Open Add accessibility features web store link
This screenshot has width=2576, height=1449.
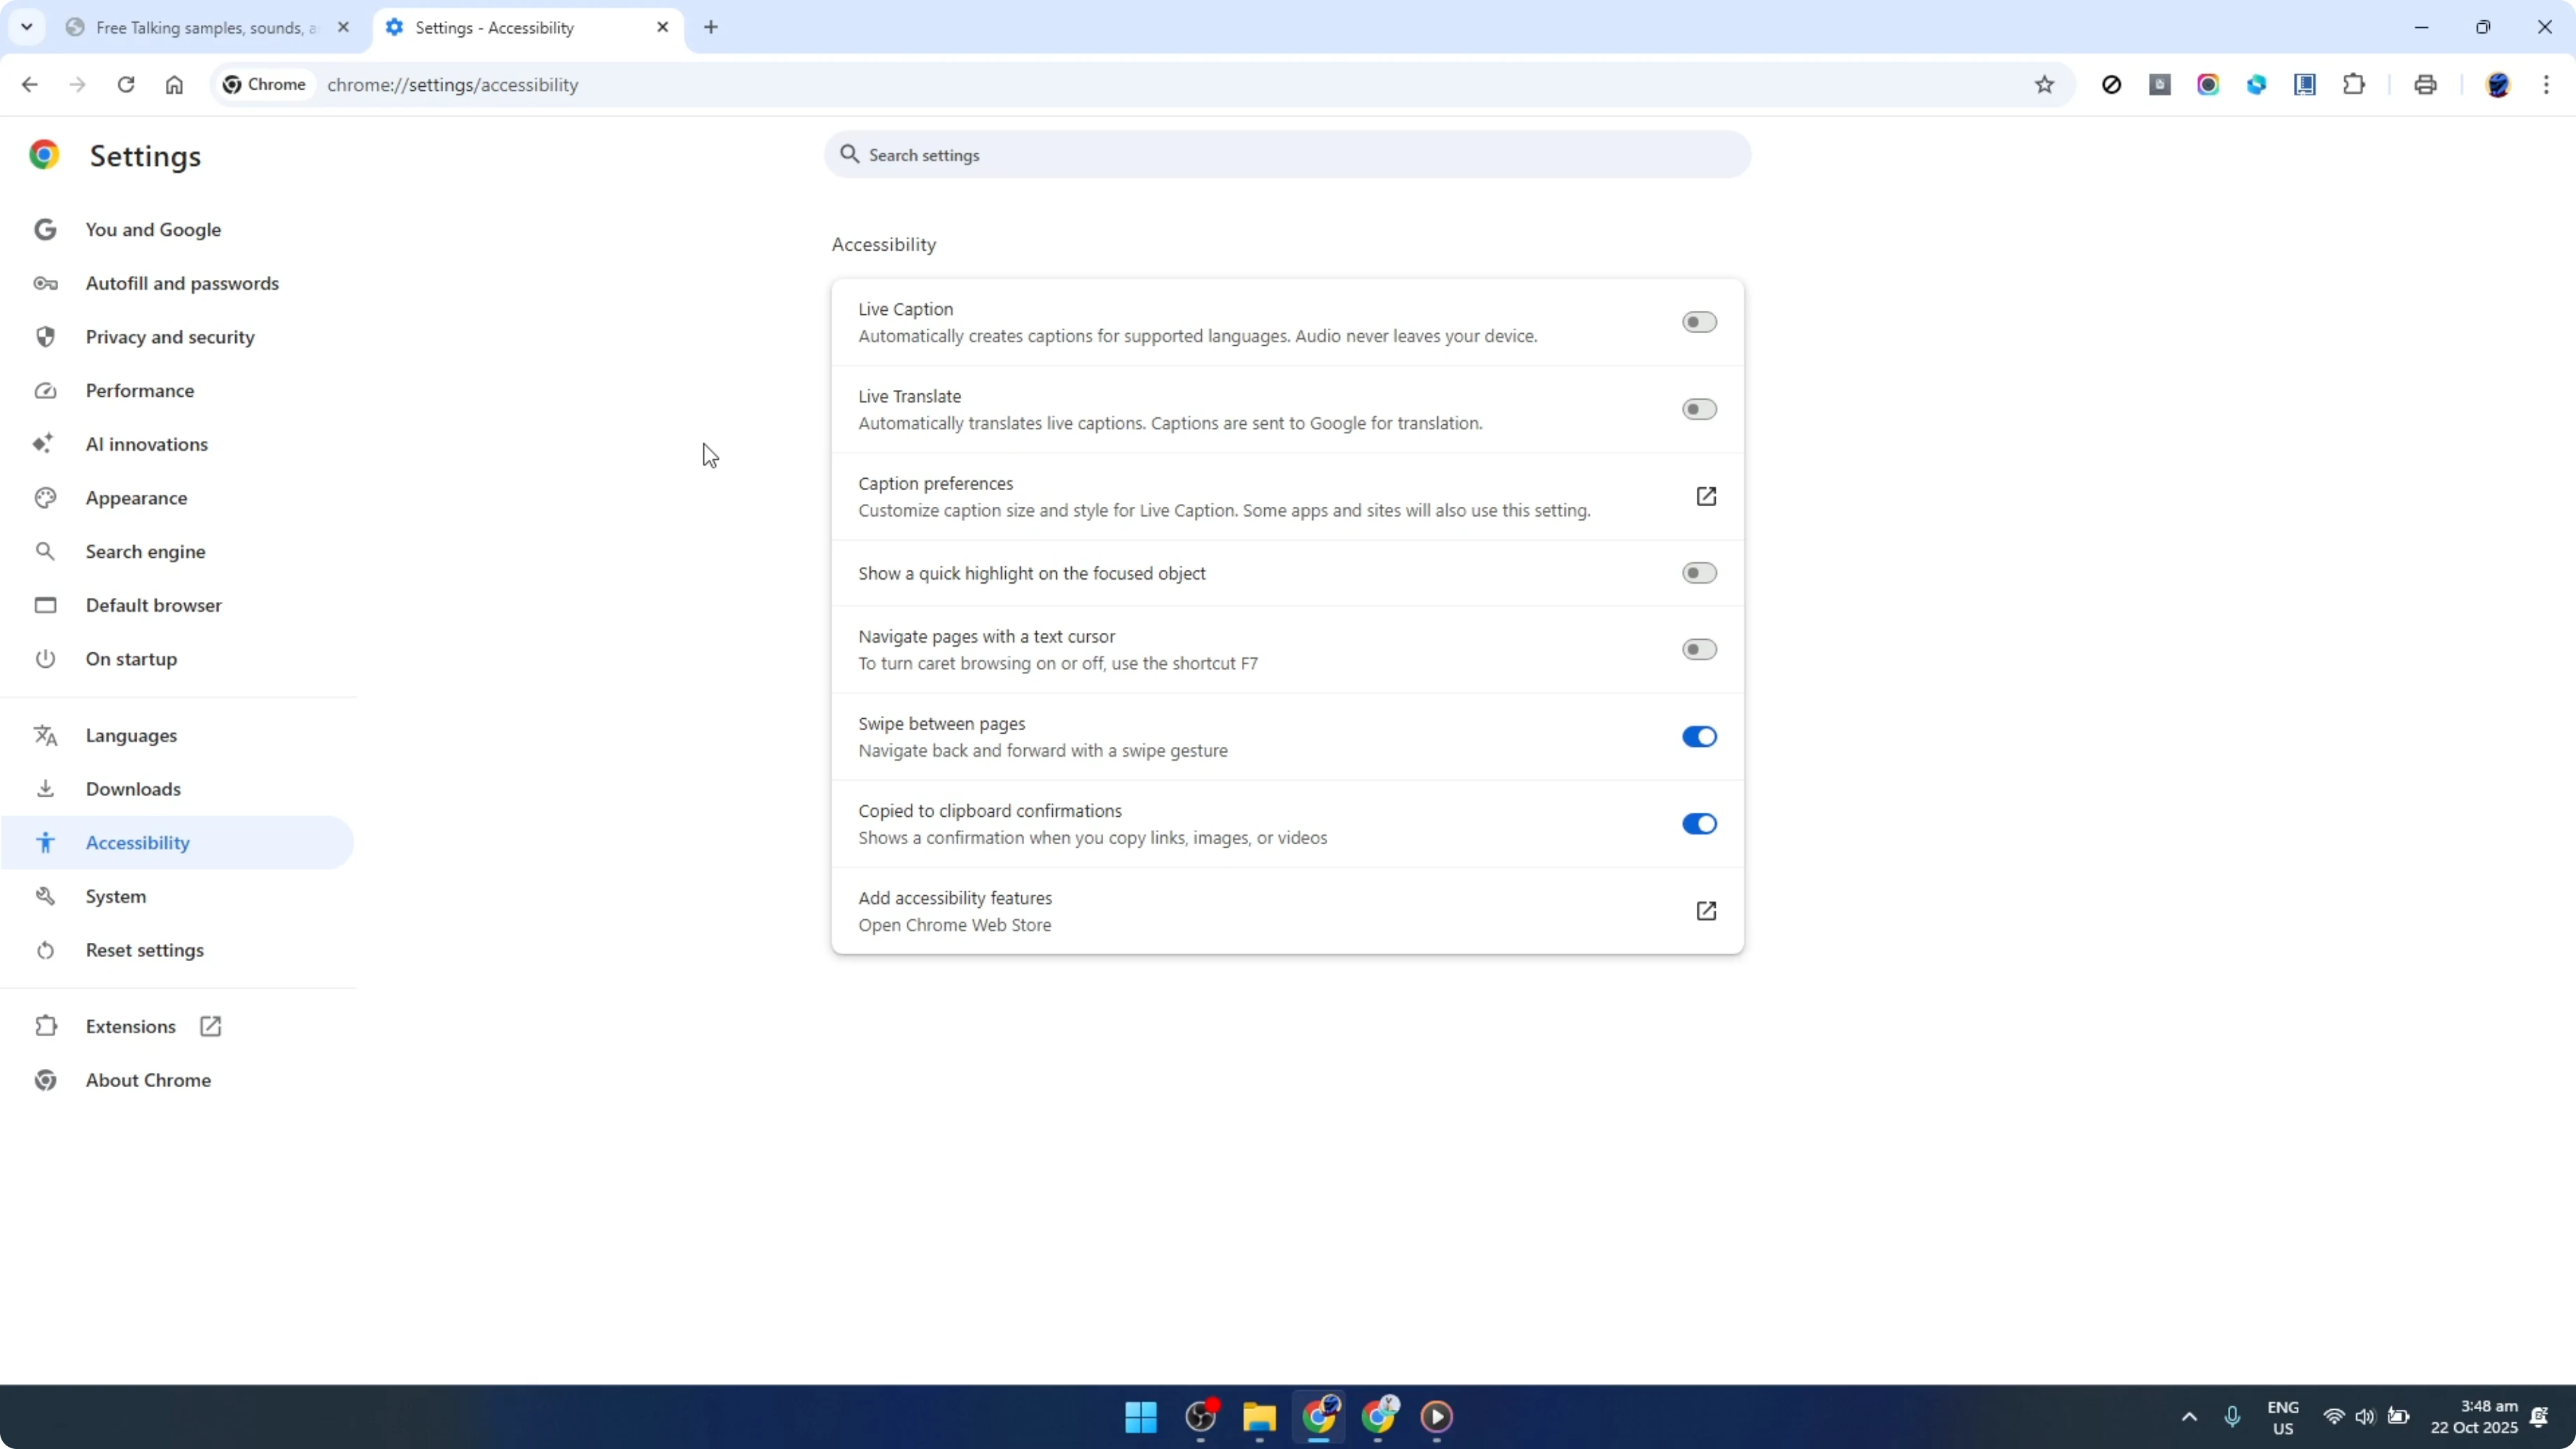click(x=1706, y=911)
